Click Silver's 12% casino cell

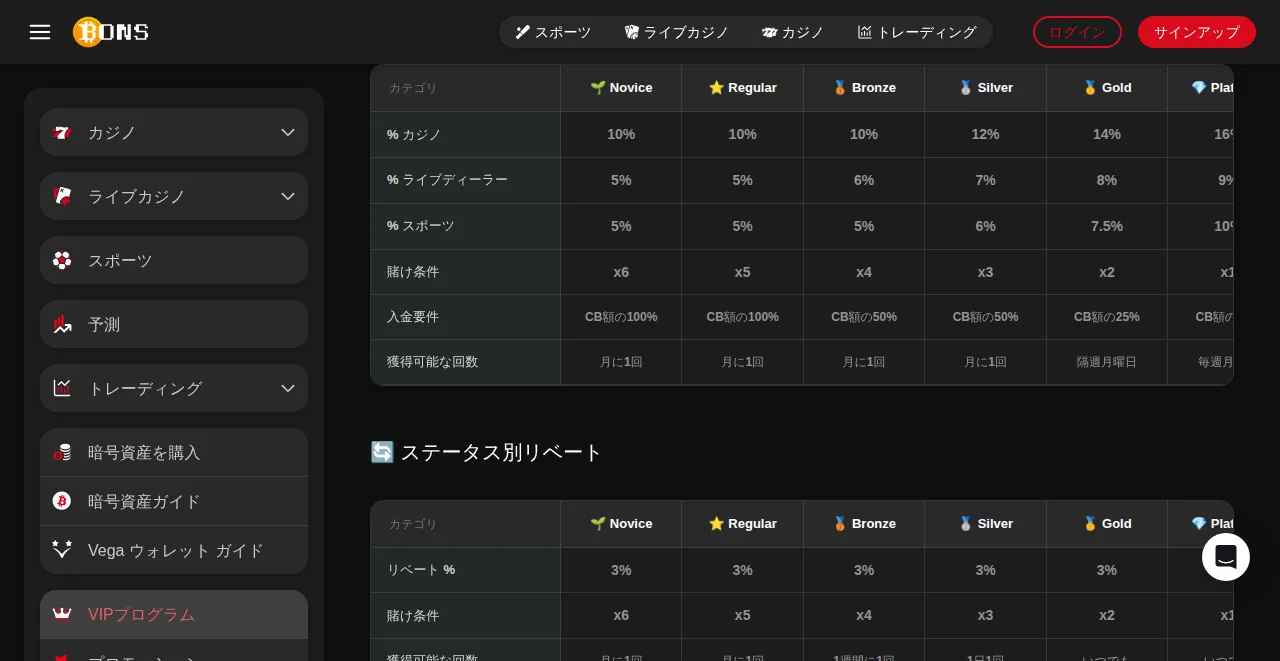pyautogui.click(x=985, y=134)
